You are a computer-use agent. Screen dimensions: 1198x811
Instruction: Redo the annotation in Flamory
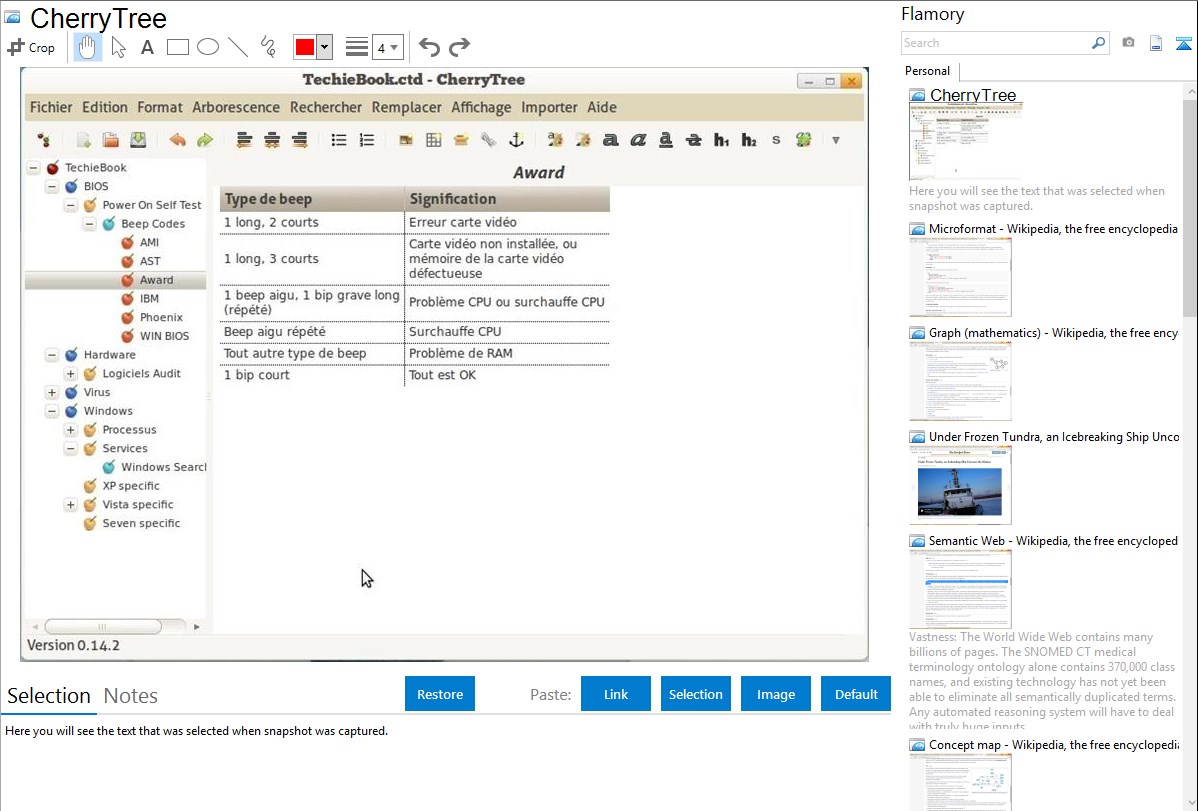click(459, 47)
